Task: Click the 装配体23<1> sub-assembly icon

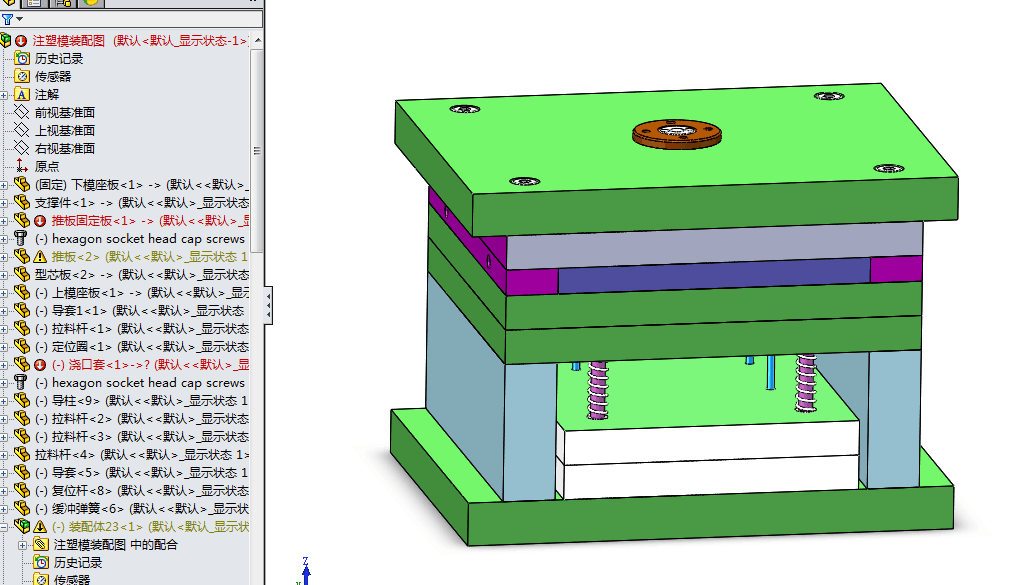Action: [x=22, y=526]
